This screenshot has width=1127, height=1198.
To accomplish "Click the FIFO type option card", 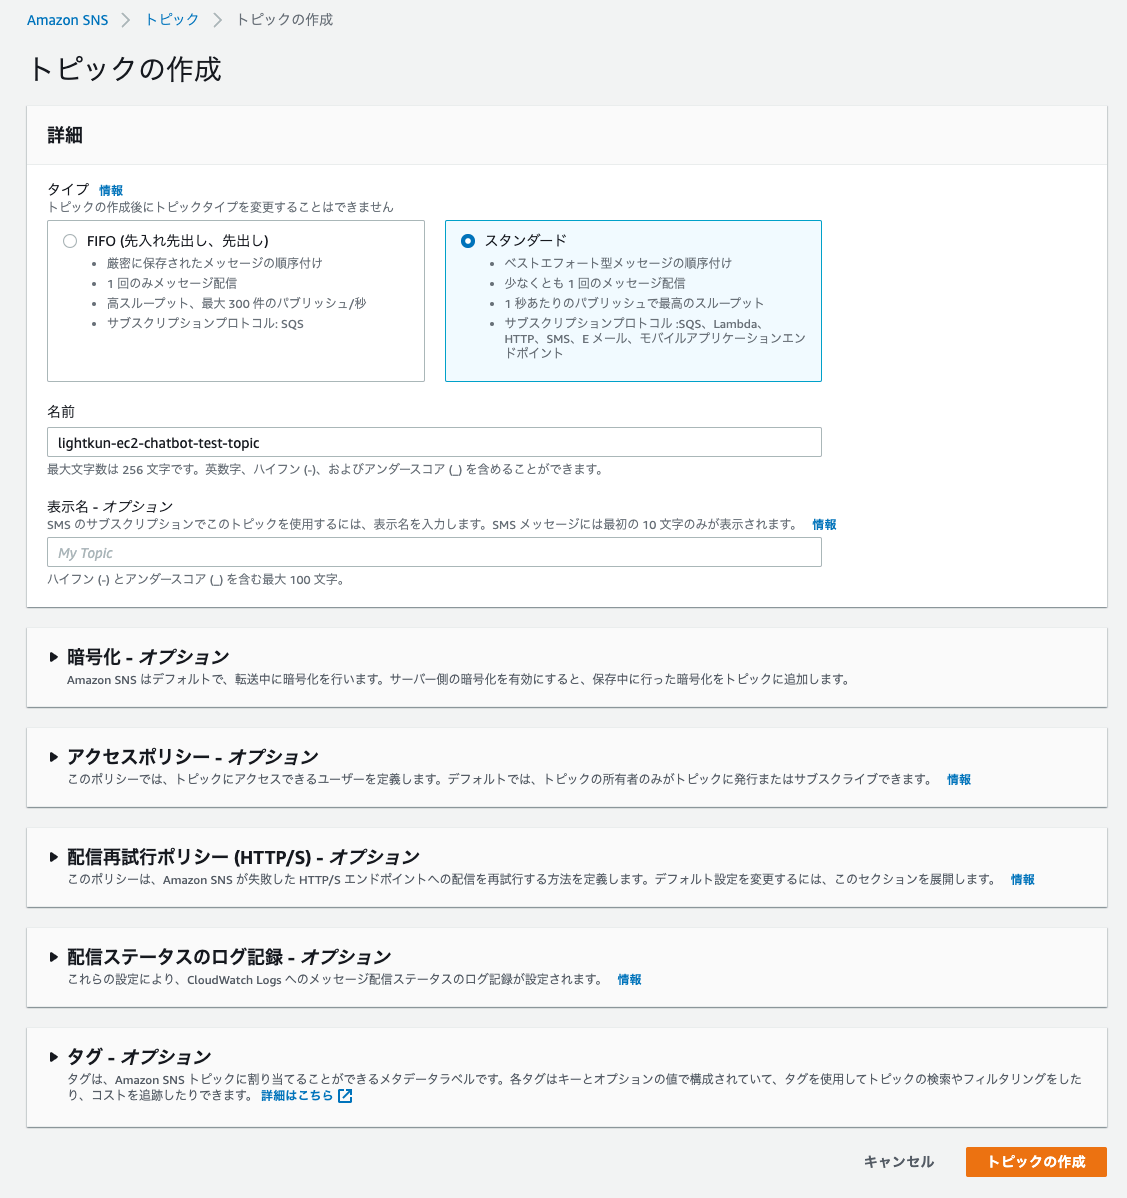I will [236, 301].
